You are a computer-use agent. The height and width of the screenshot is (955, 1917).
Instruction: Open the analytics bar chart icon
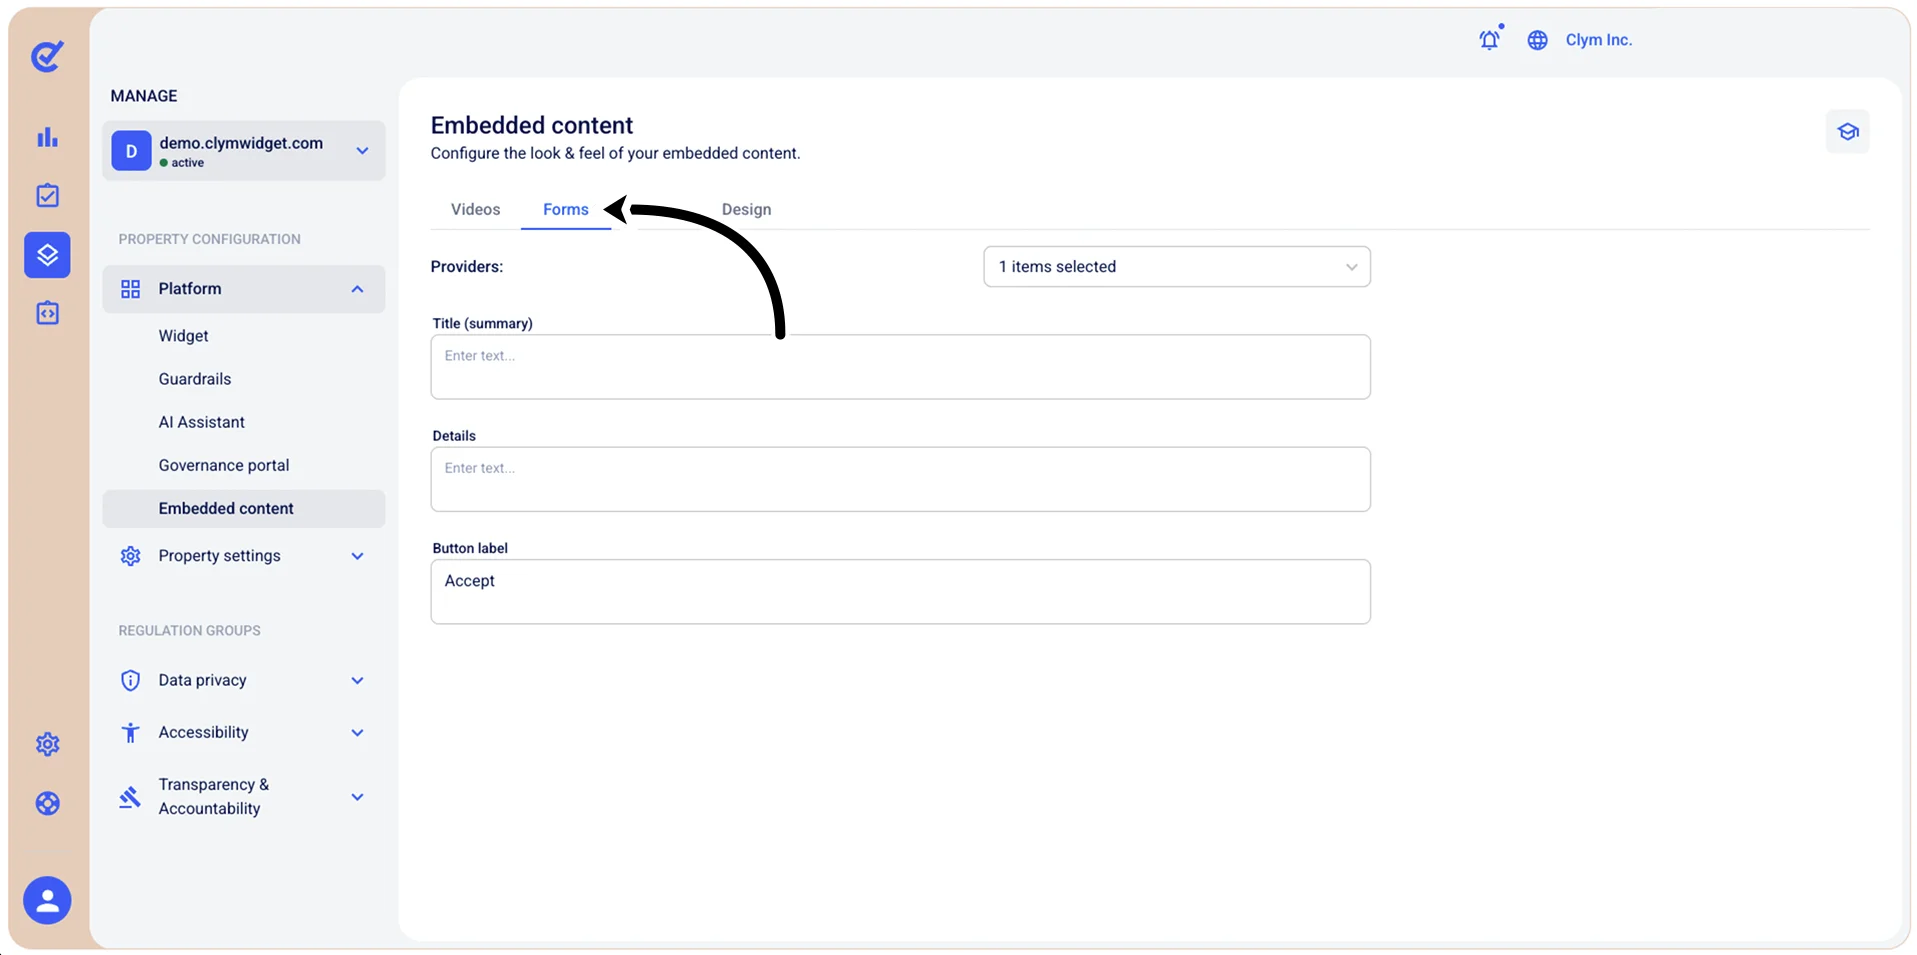point(47,137)
